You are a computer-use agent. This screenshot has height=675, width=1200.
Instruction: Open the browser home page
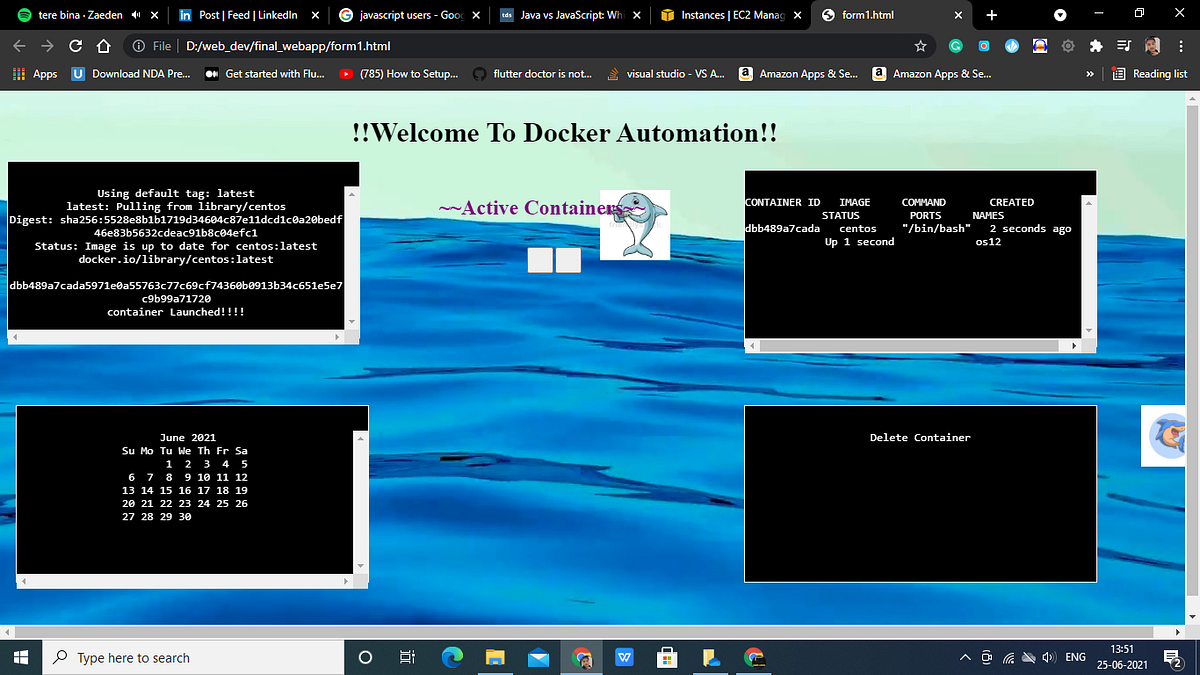[x=103, y=46]
